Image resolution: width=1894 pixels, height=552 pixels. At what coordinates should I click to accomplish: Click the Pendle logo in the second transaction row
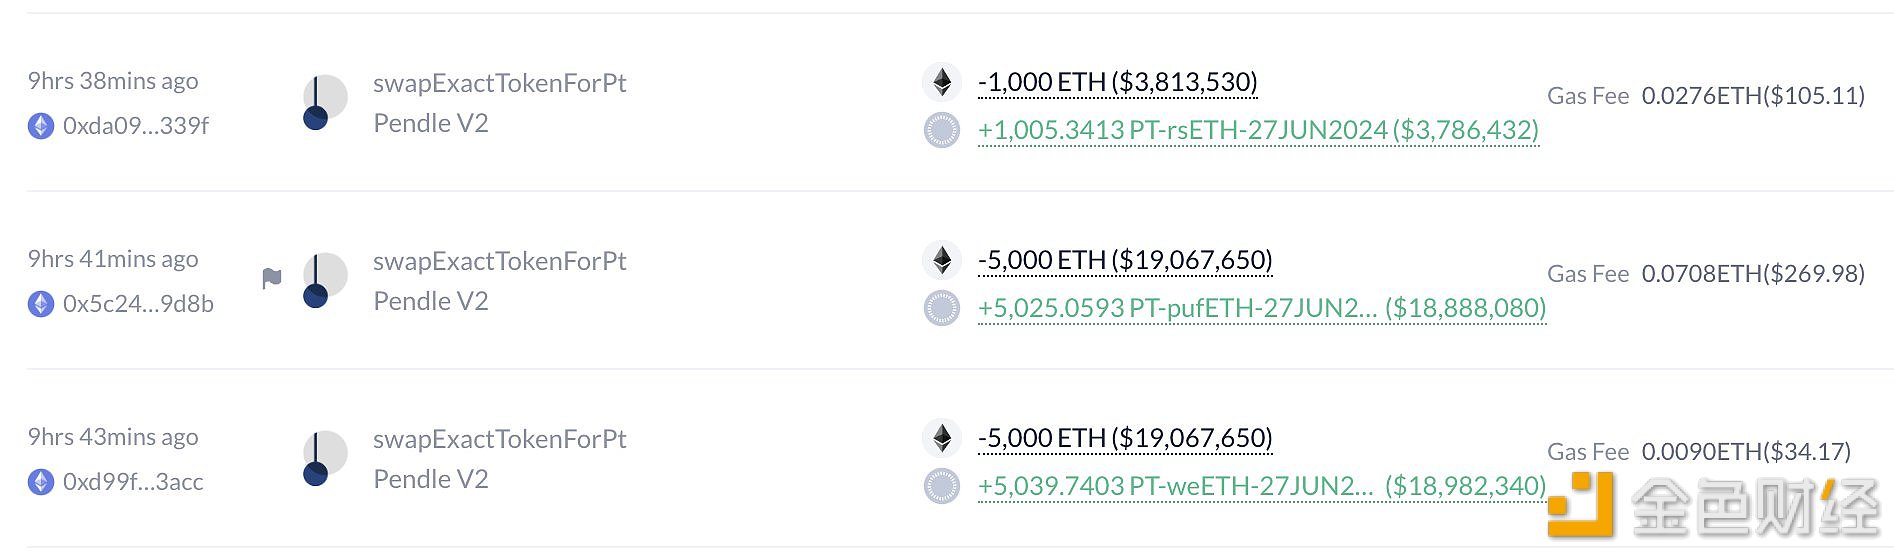click(325, 281)
